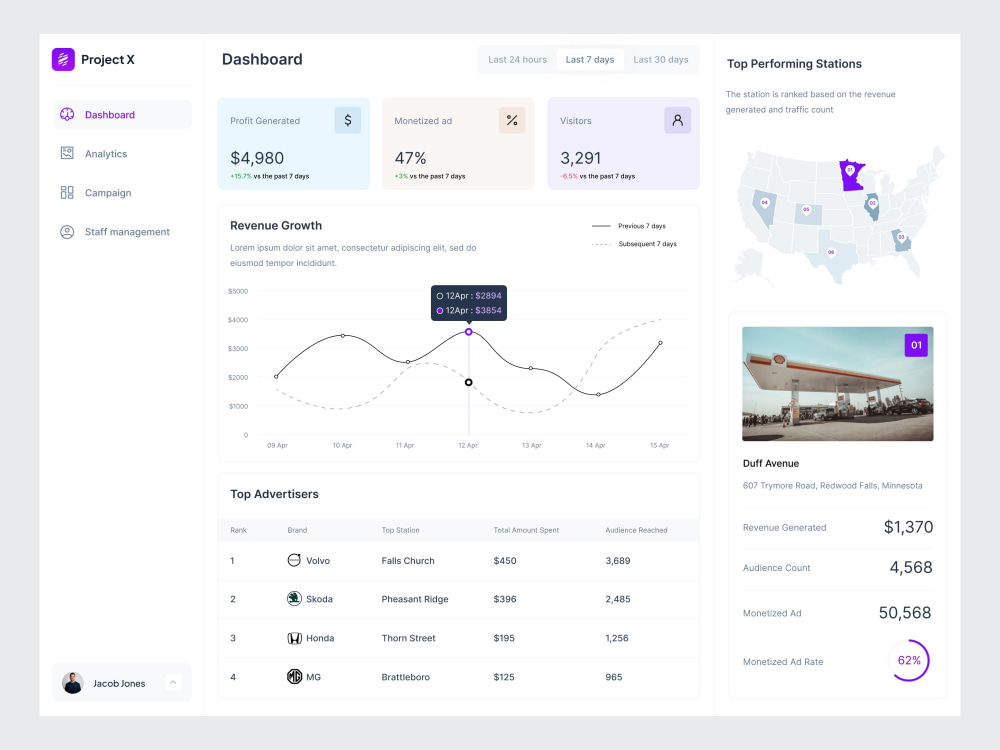Click the 62% Monetized Ad Rate ring
The height and width of the screenshot is (750, 1000).
click(909, 660)
